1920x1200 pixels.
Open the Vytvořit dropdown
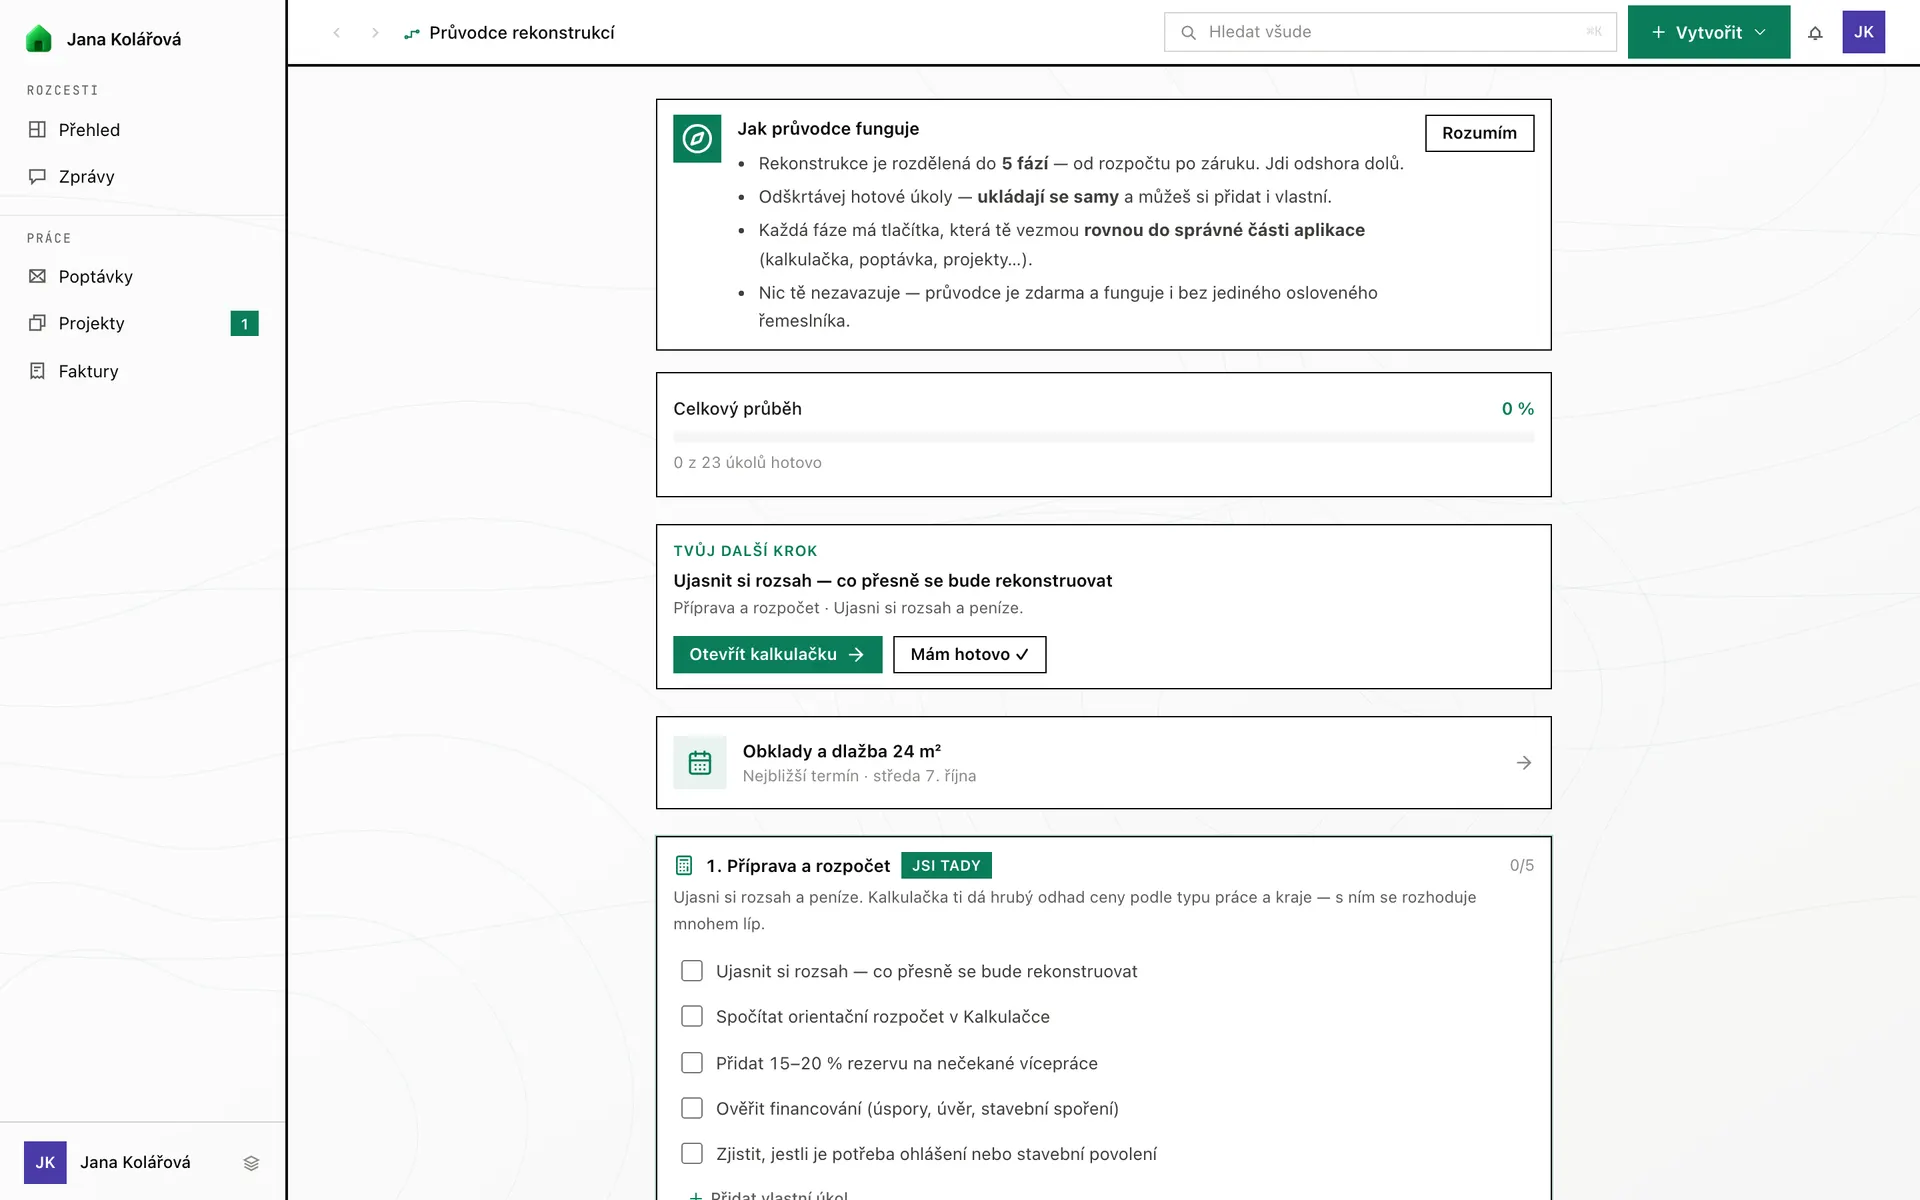coord(1709,32)
